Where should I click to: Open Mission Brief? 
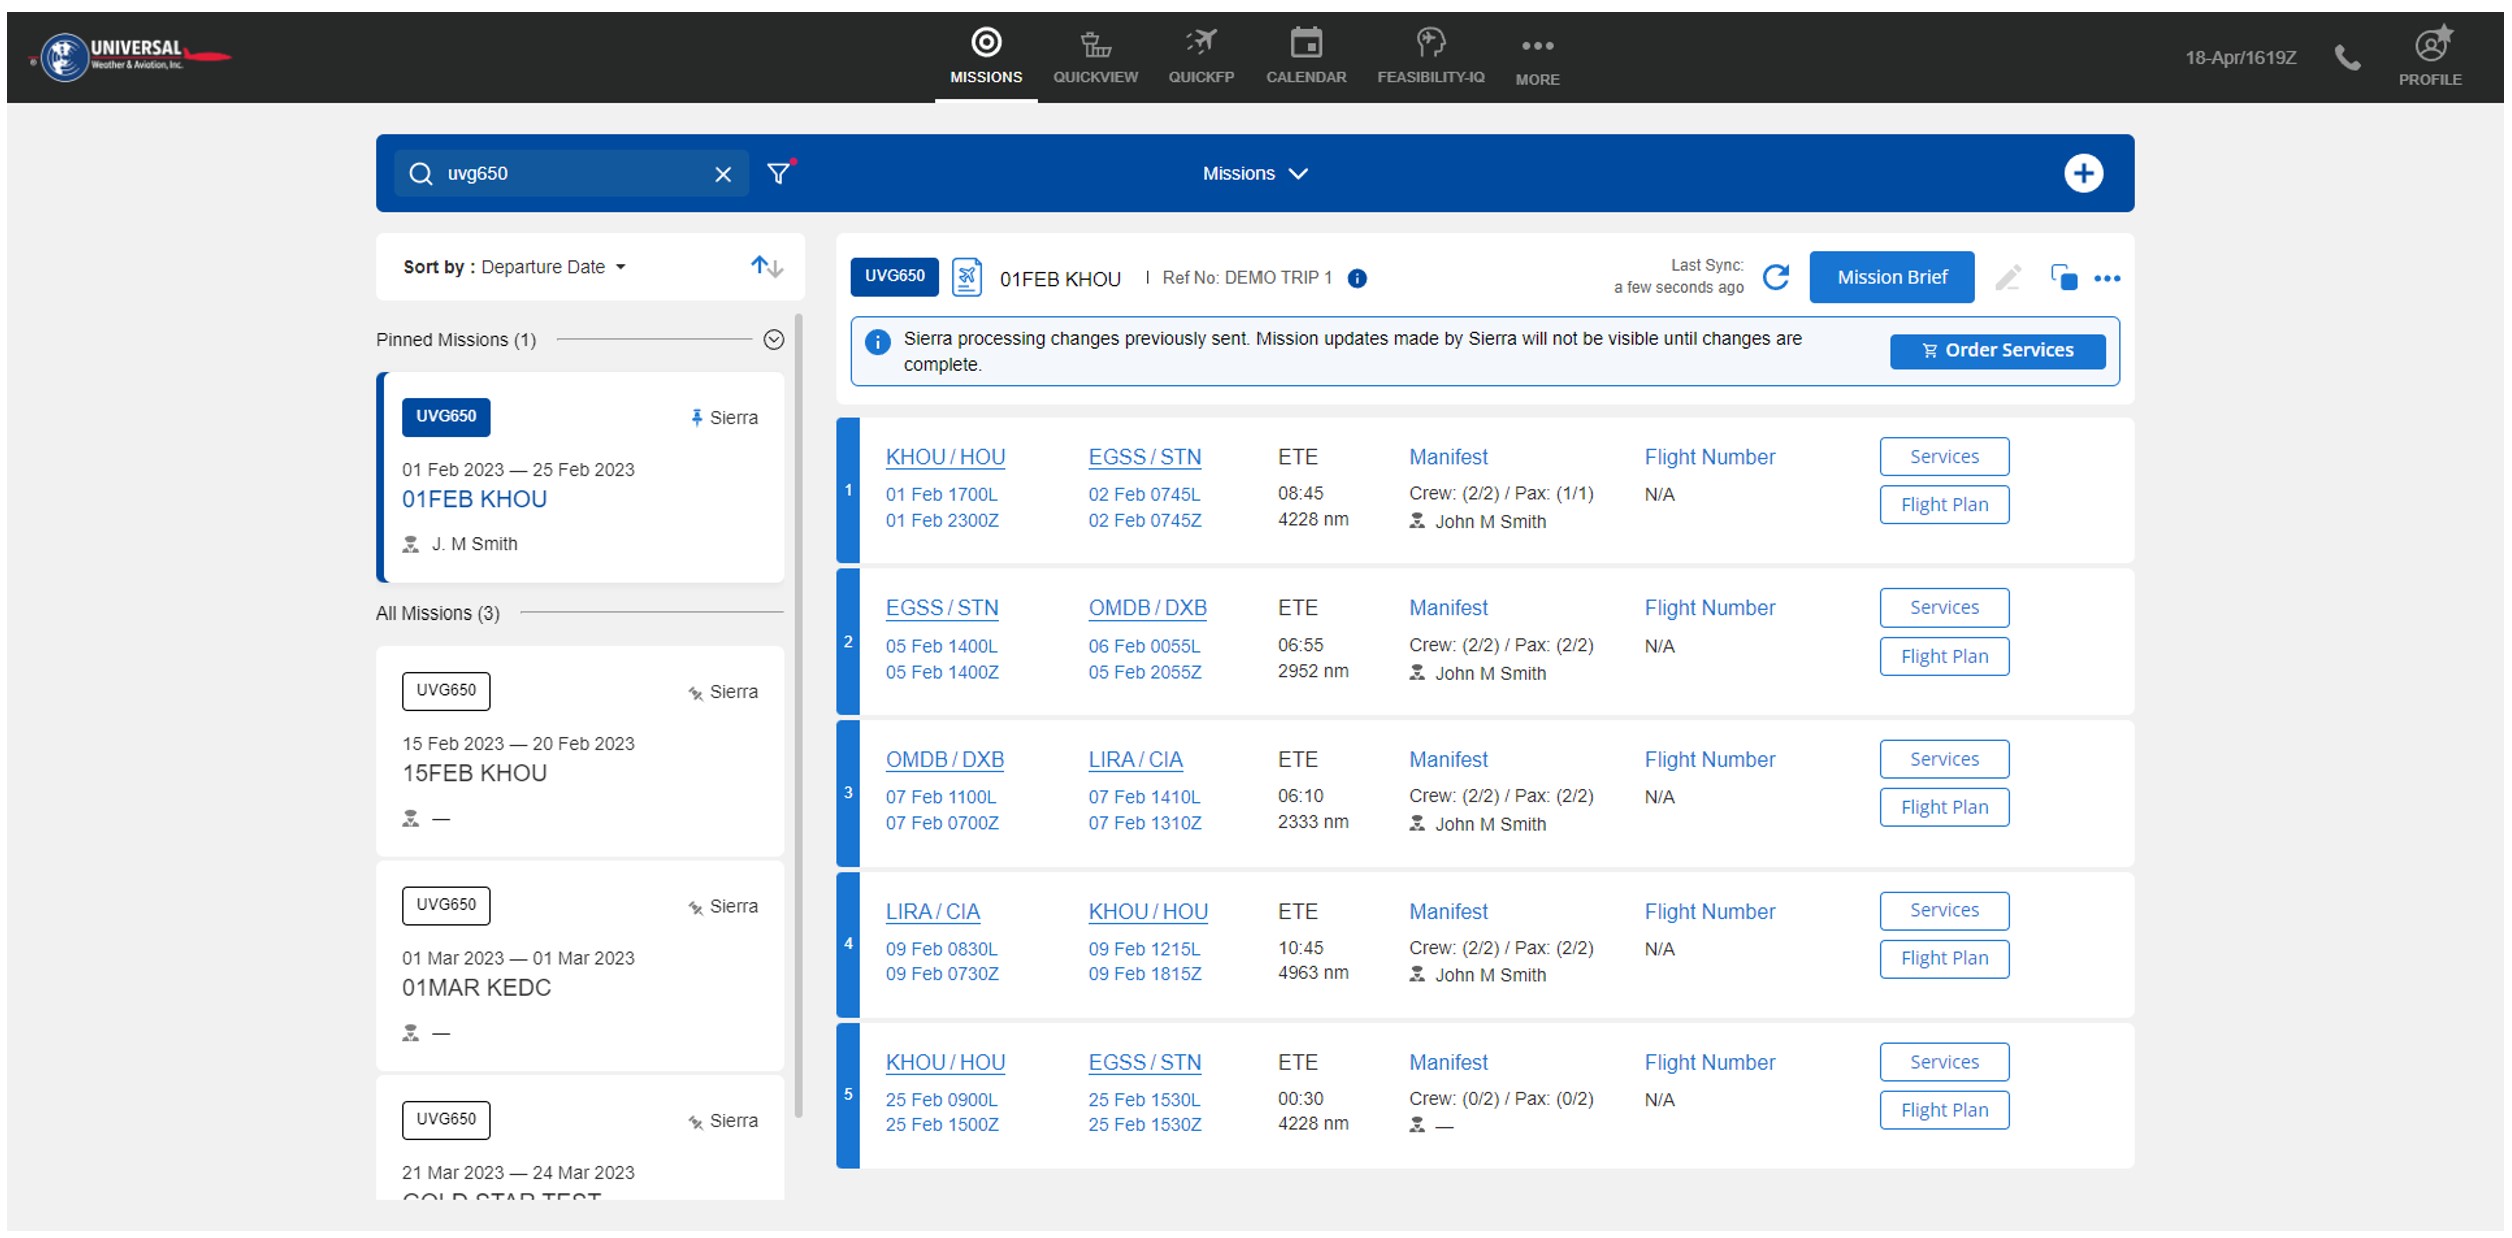(1891, 277)
